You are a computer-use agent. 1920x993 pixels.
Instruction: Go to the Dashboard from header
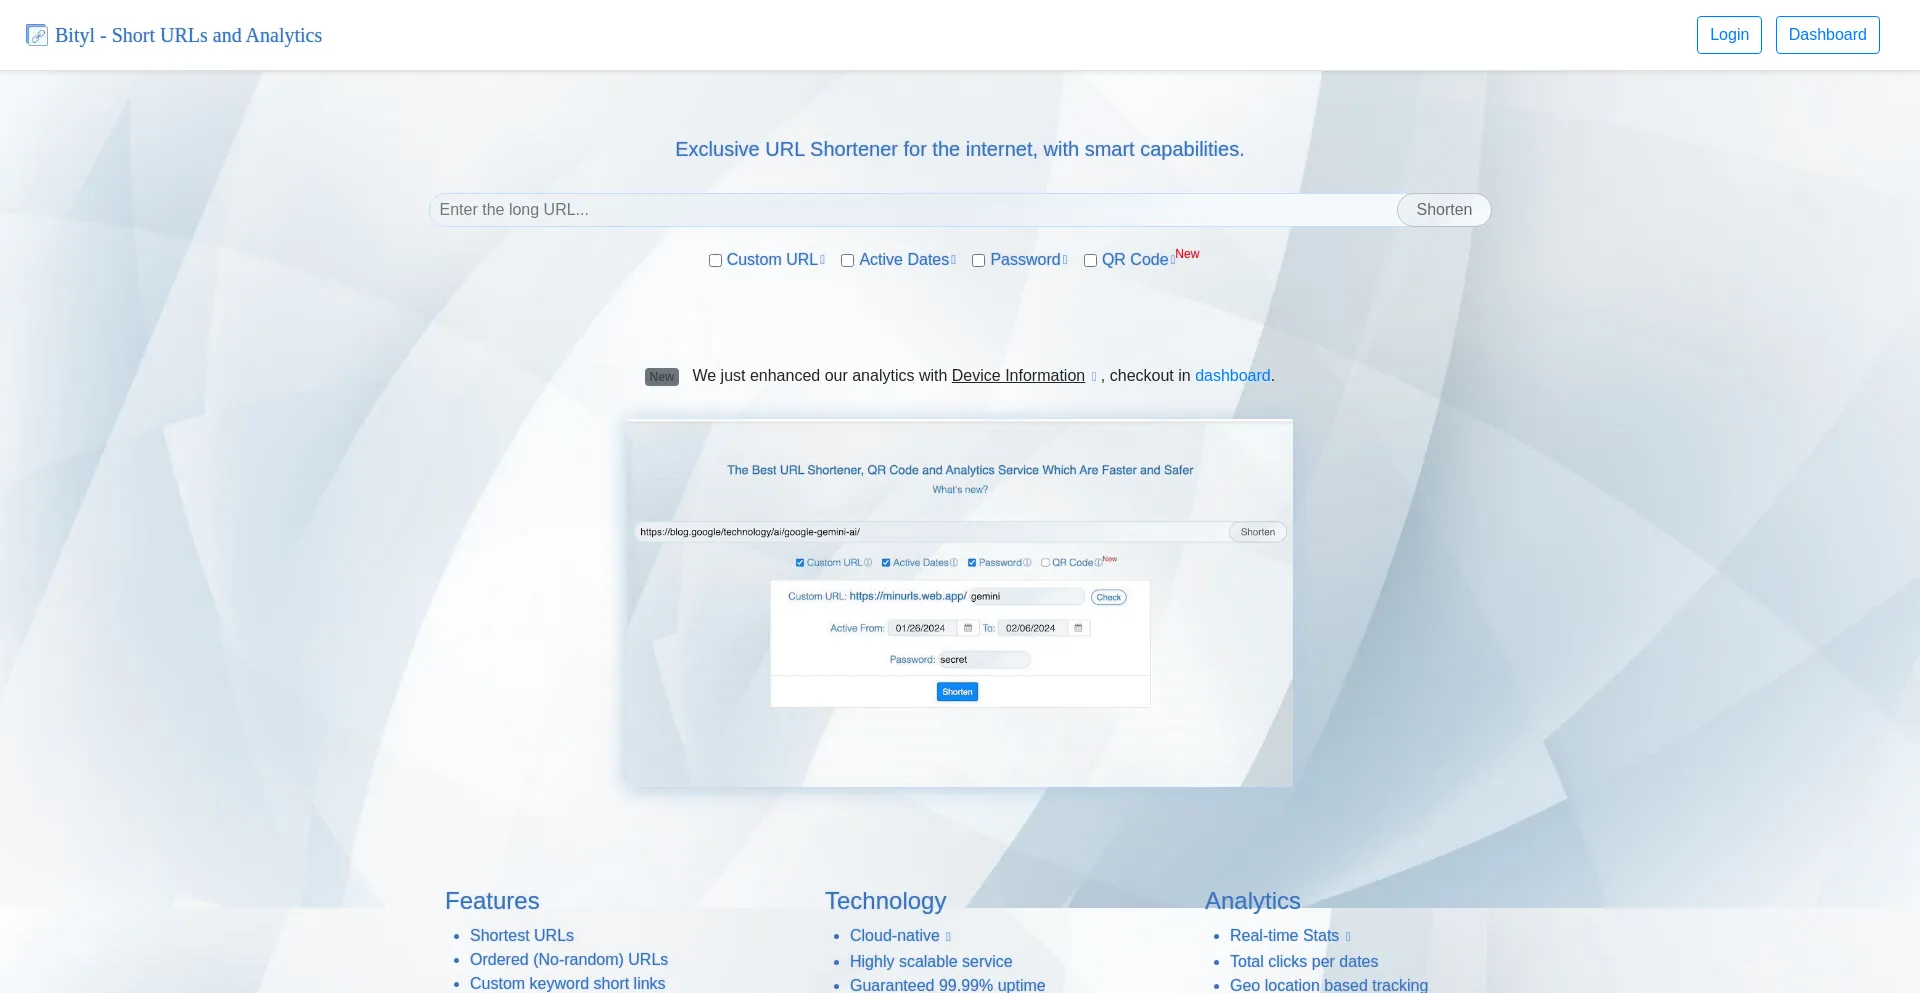click(1827, 35)
